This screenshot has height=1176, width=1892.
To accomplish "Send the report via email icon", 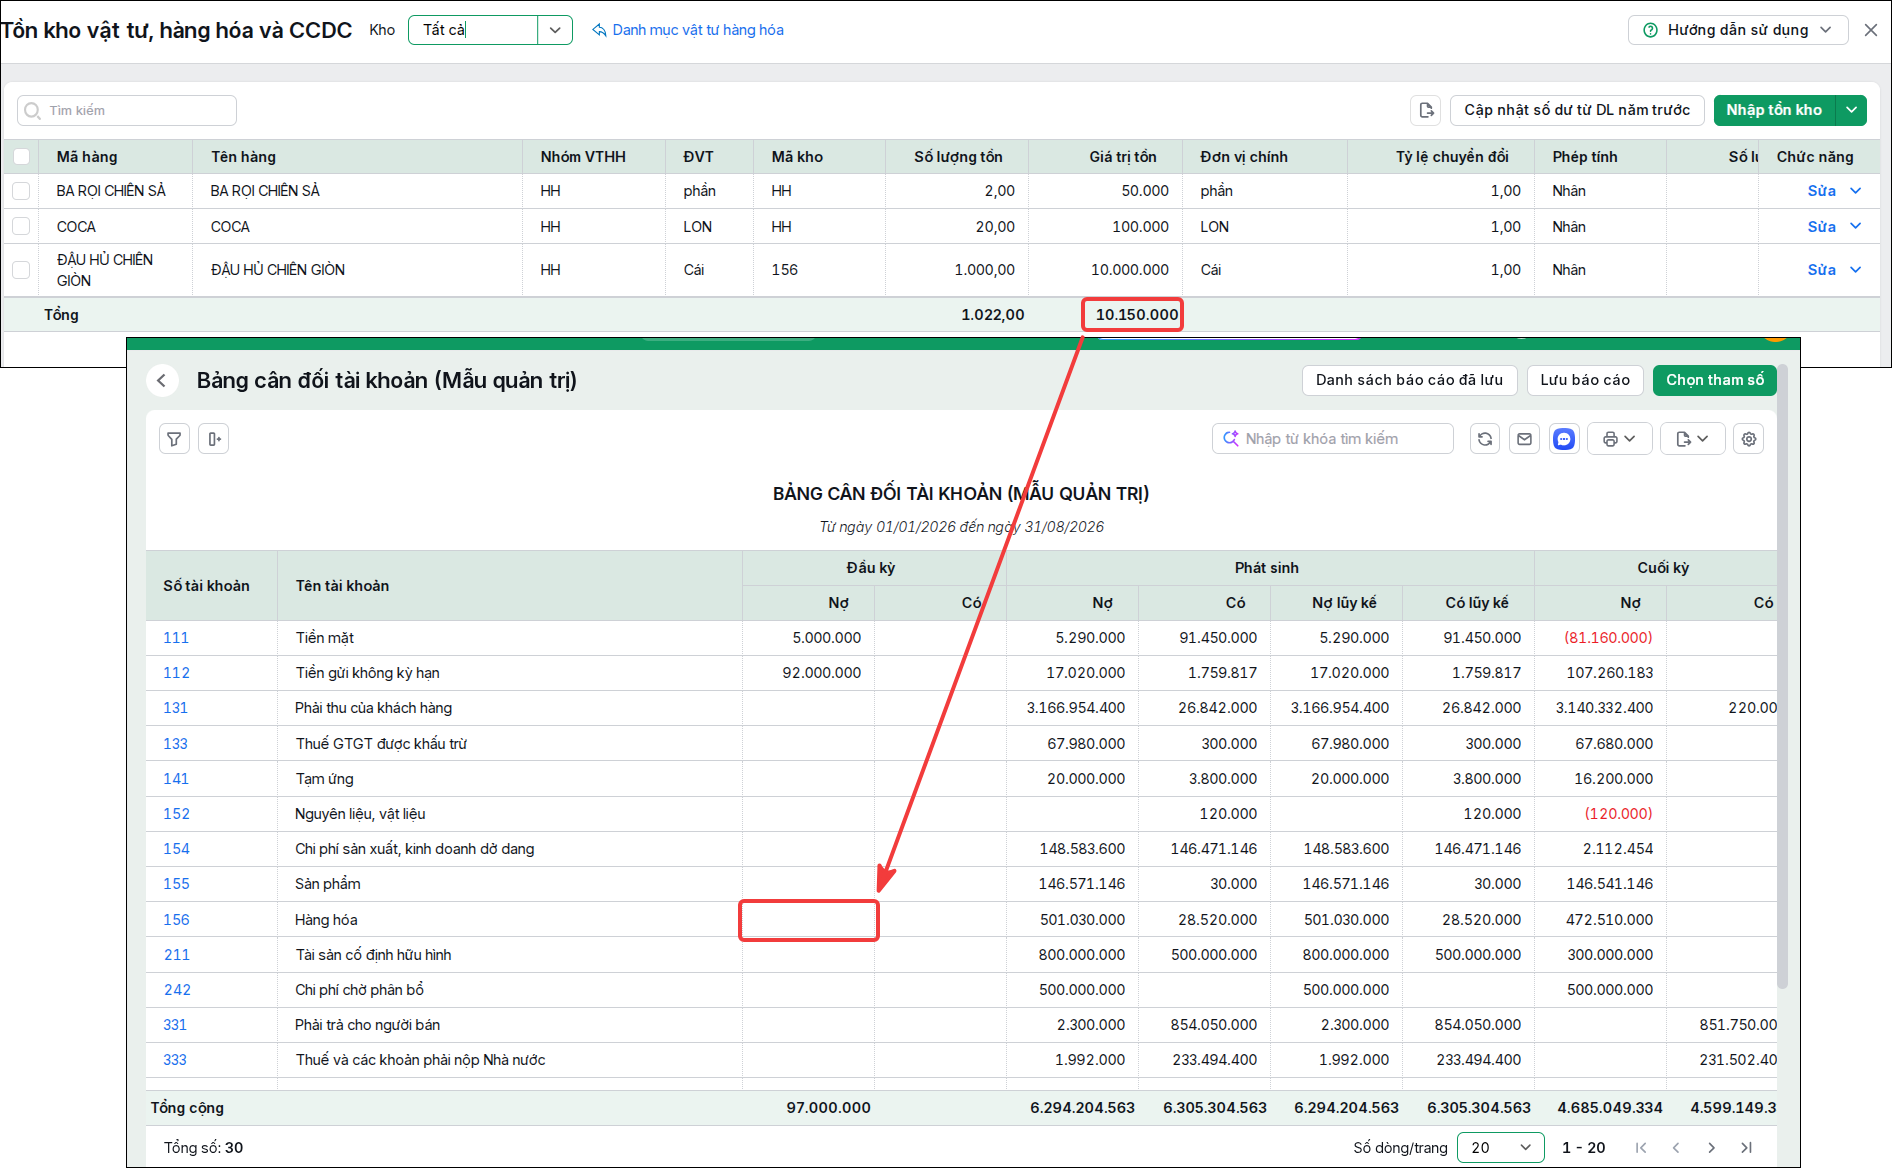I will point(1524,439).
